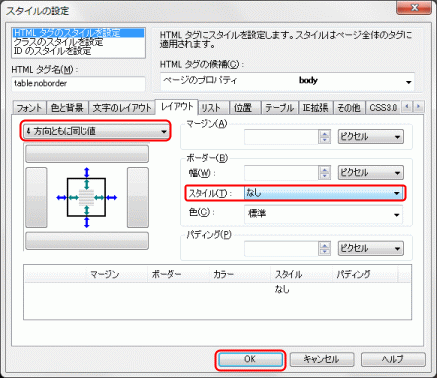Switch to the リスト tab

click(x=212, y=108)
